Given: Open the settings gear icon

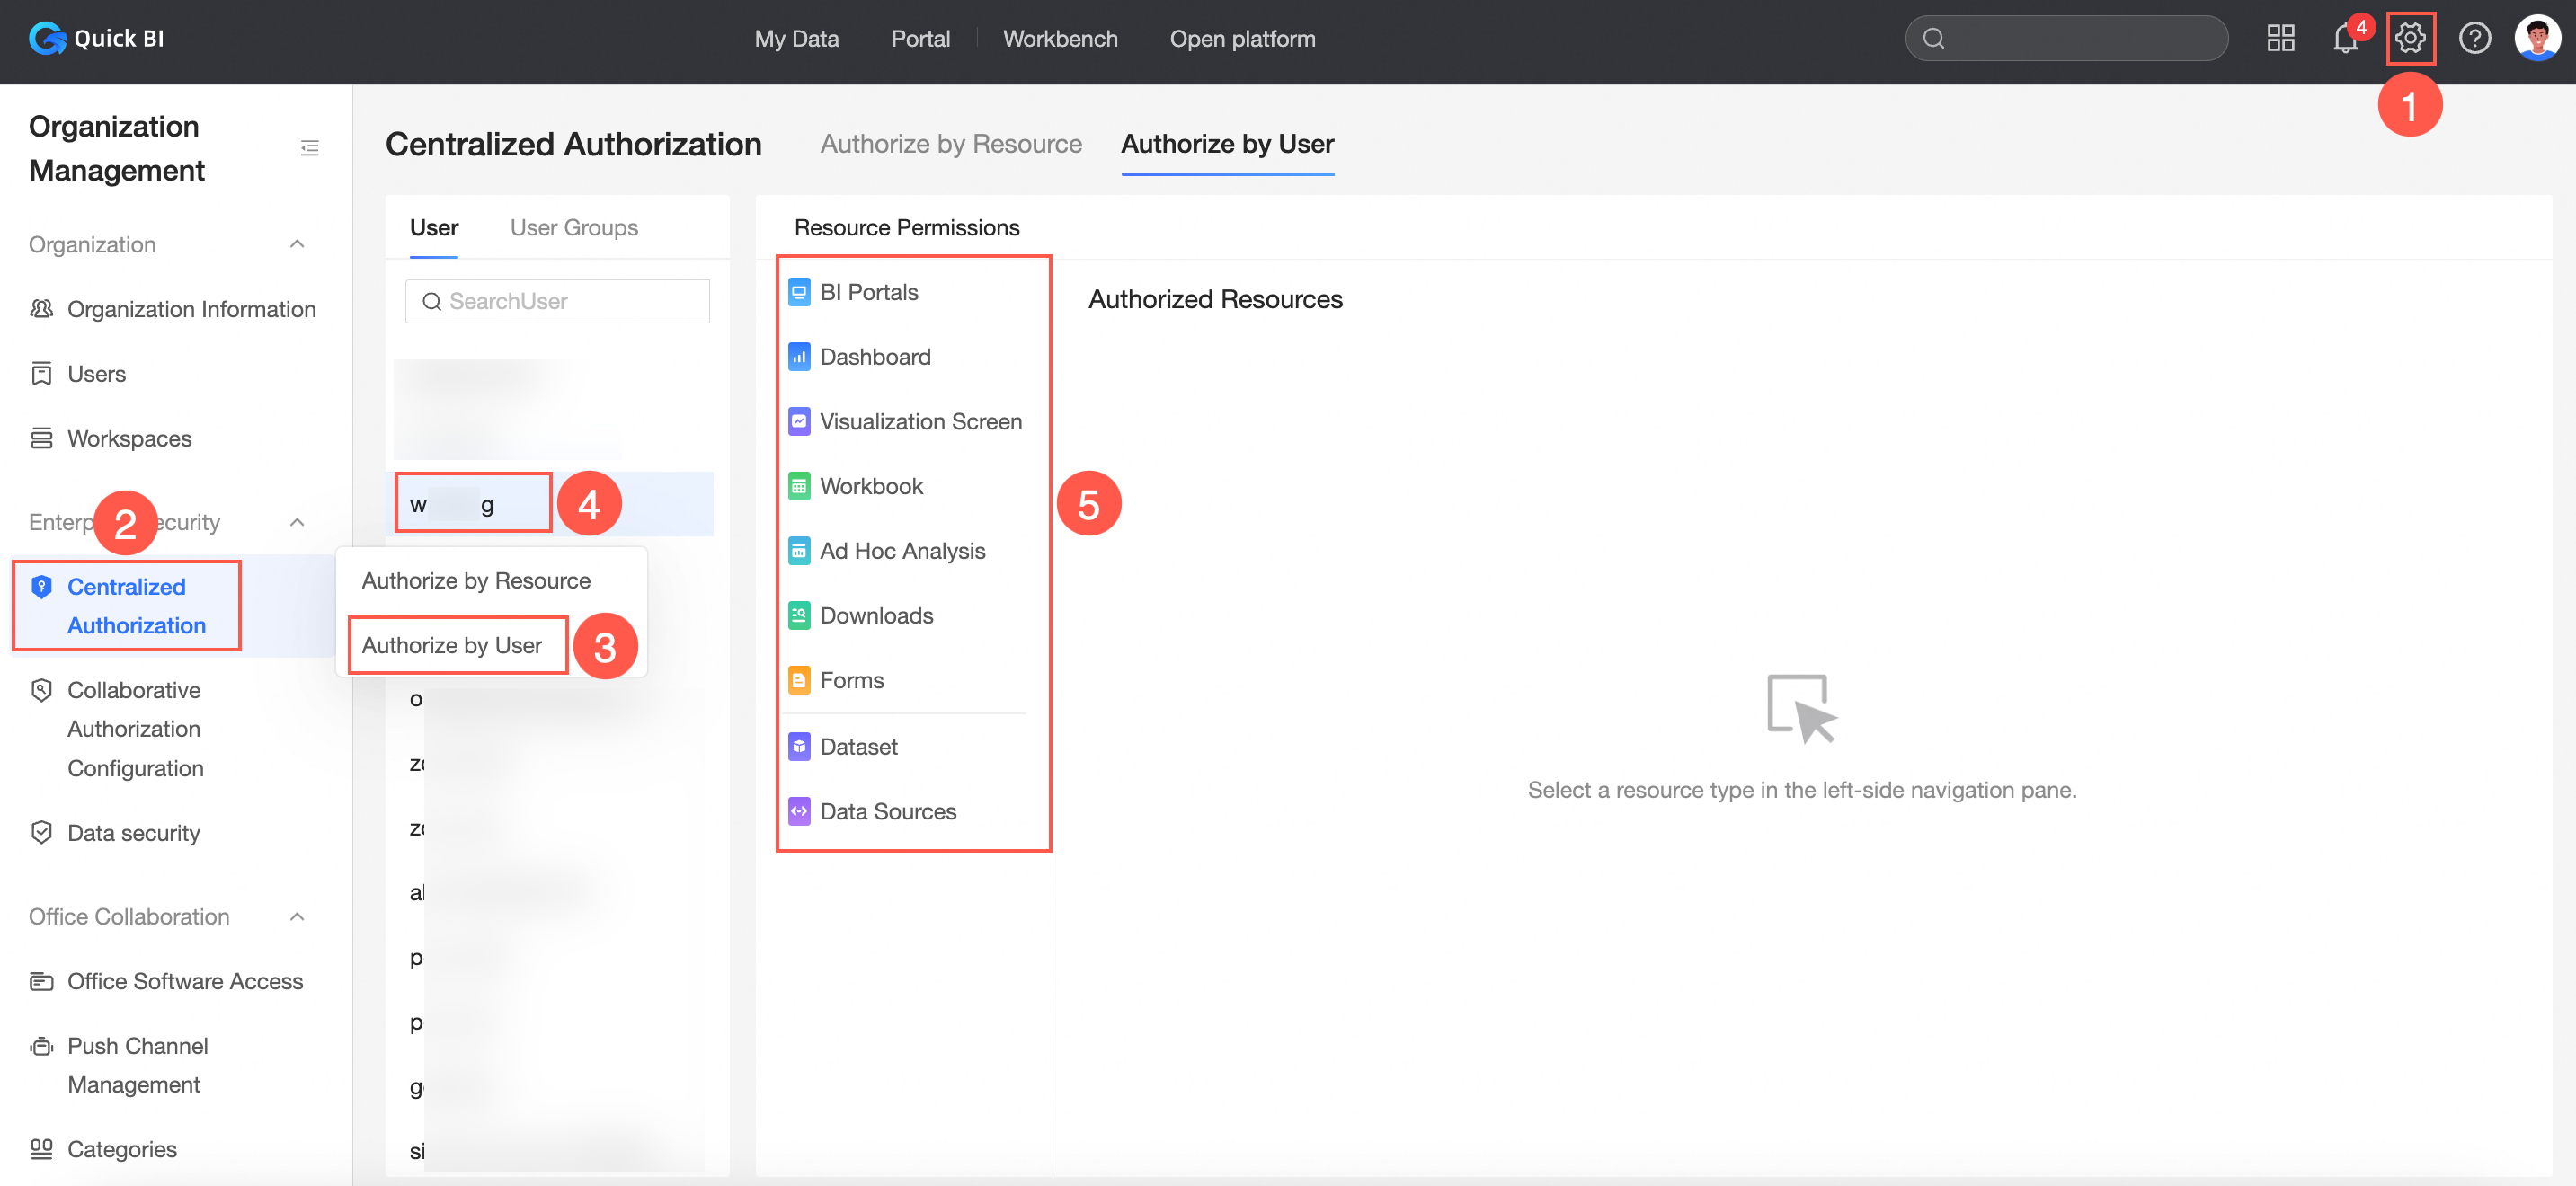Looking at the screenshot, I should point(2409,38).
